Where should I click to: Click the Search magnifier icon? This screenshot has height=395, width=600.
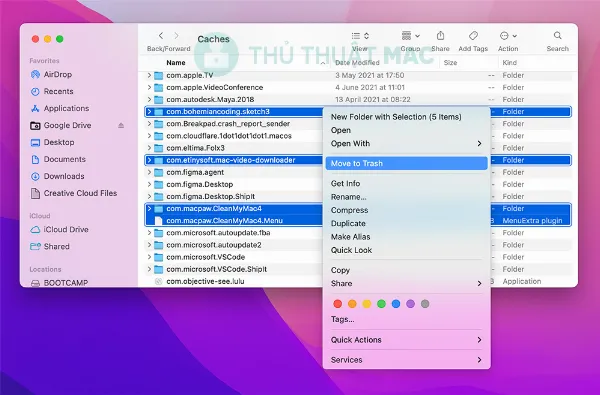pos(558,36)
